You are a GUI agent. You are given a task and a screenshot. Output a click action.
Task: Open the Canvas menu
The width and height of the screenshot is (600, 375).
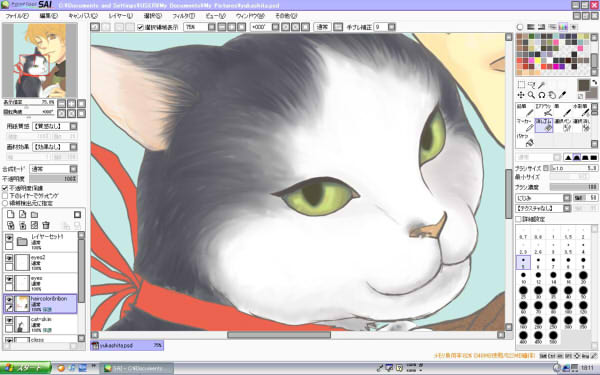click(83, 16)
